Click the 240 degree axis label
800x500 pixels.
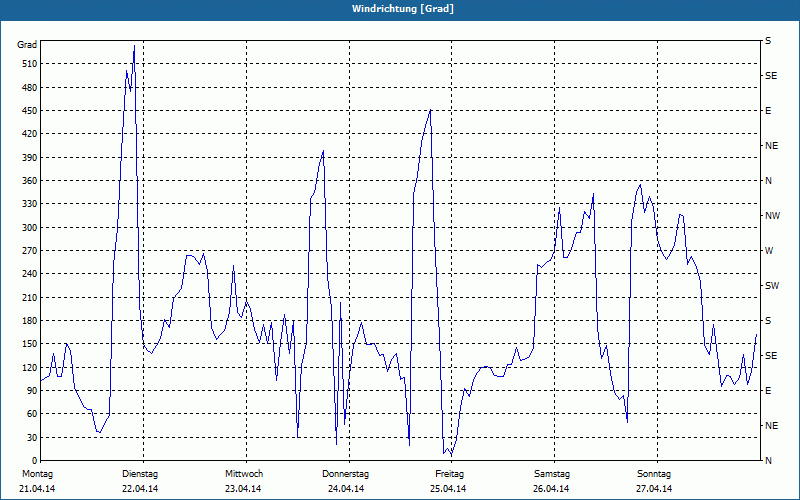30,274
